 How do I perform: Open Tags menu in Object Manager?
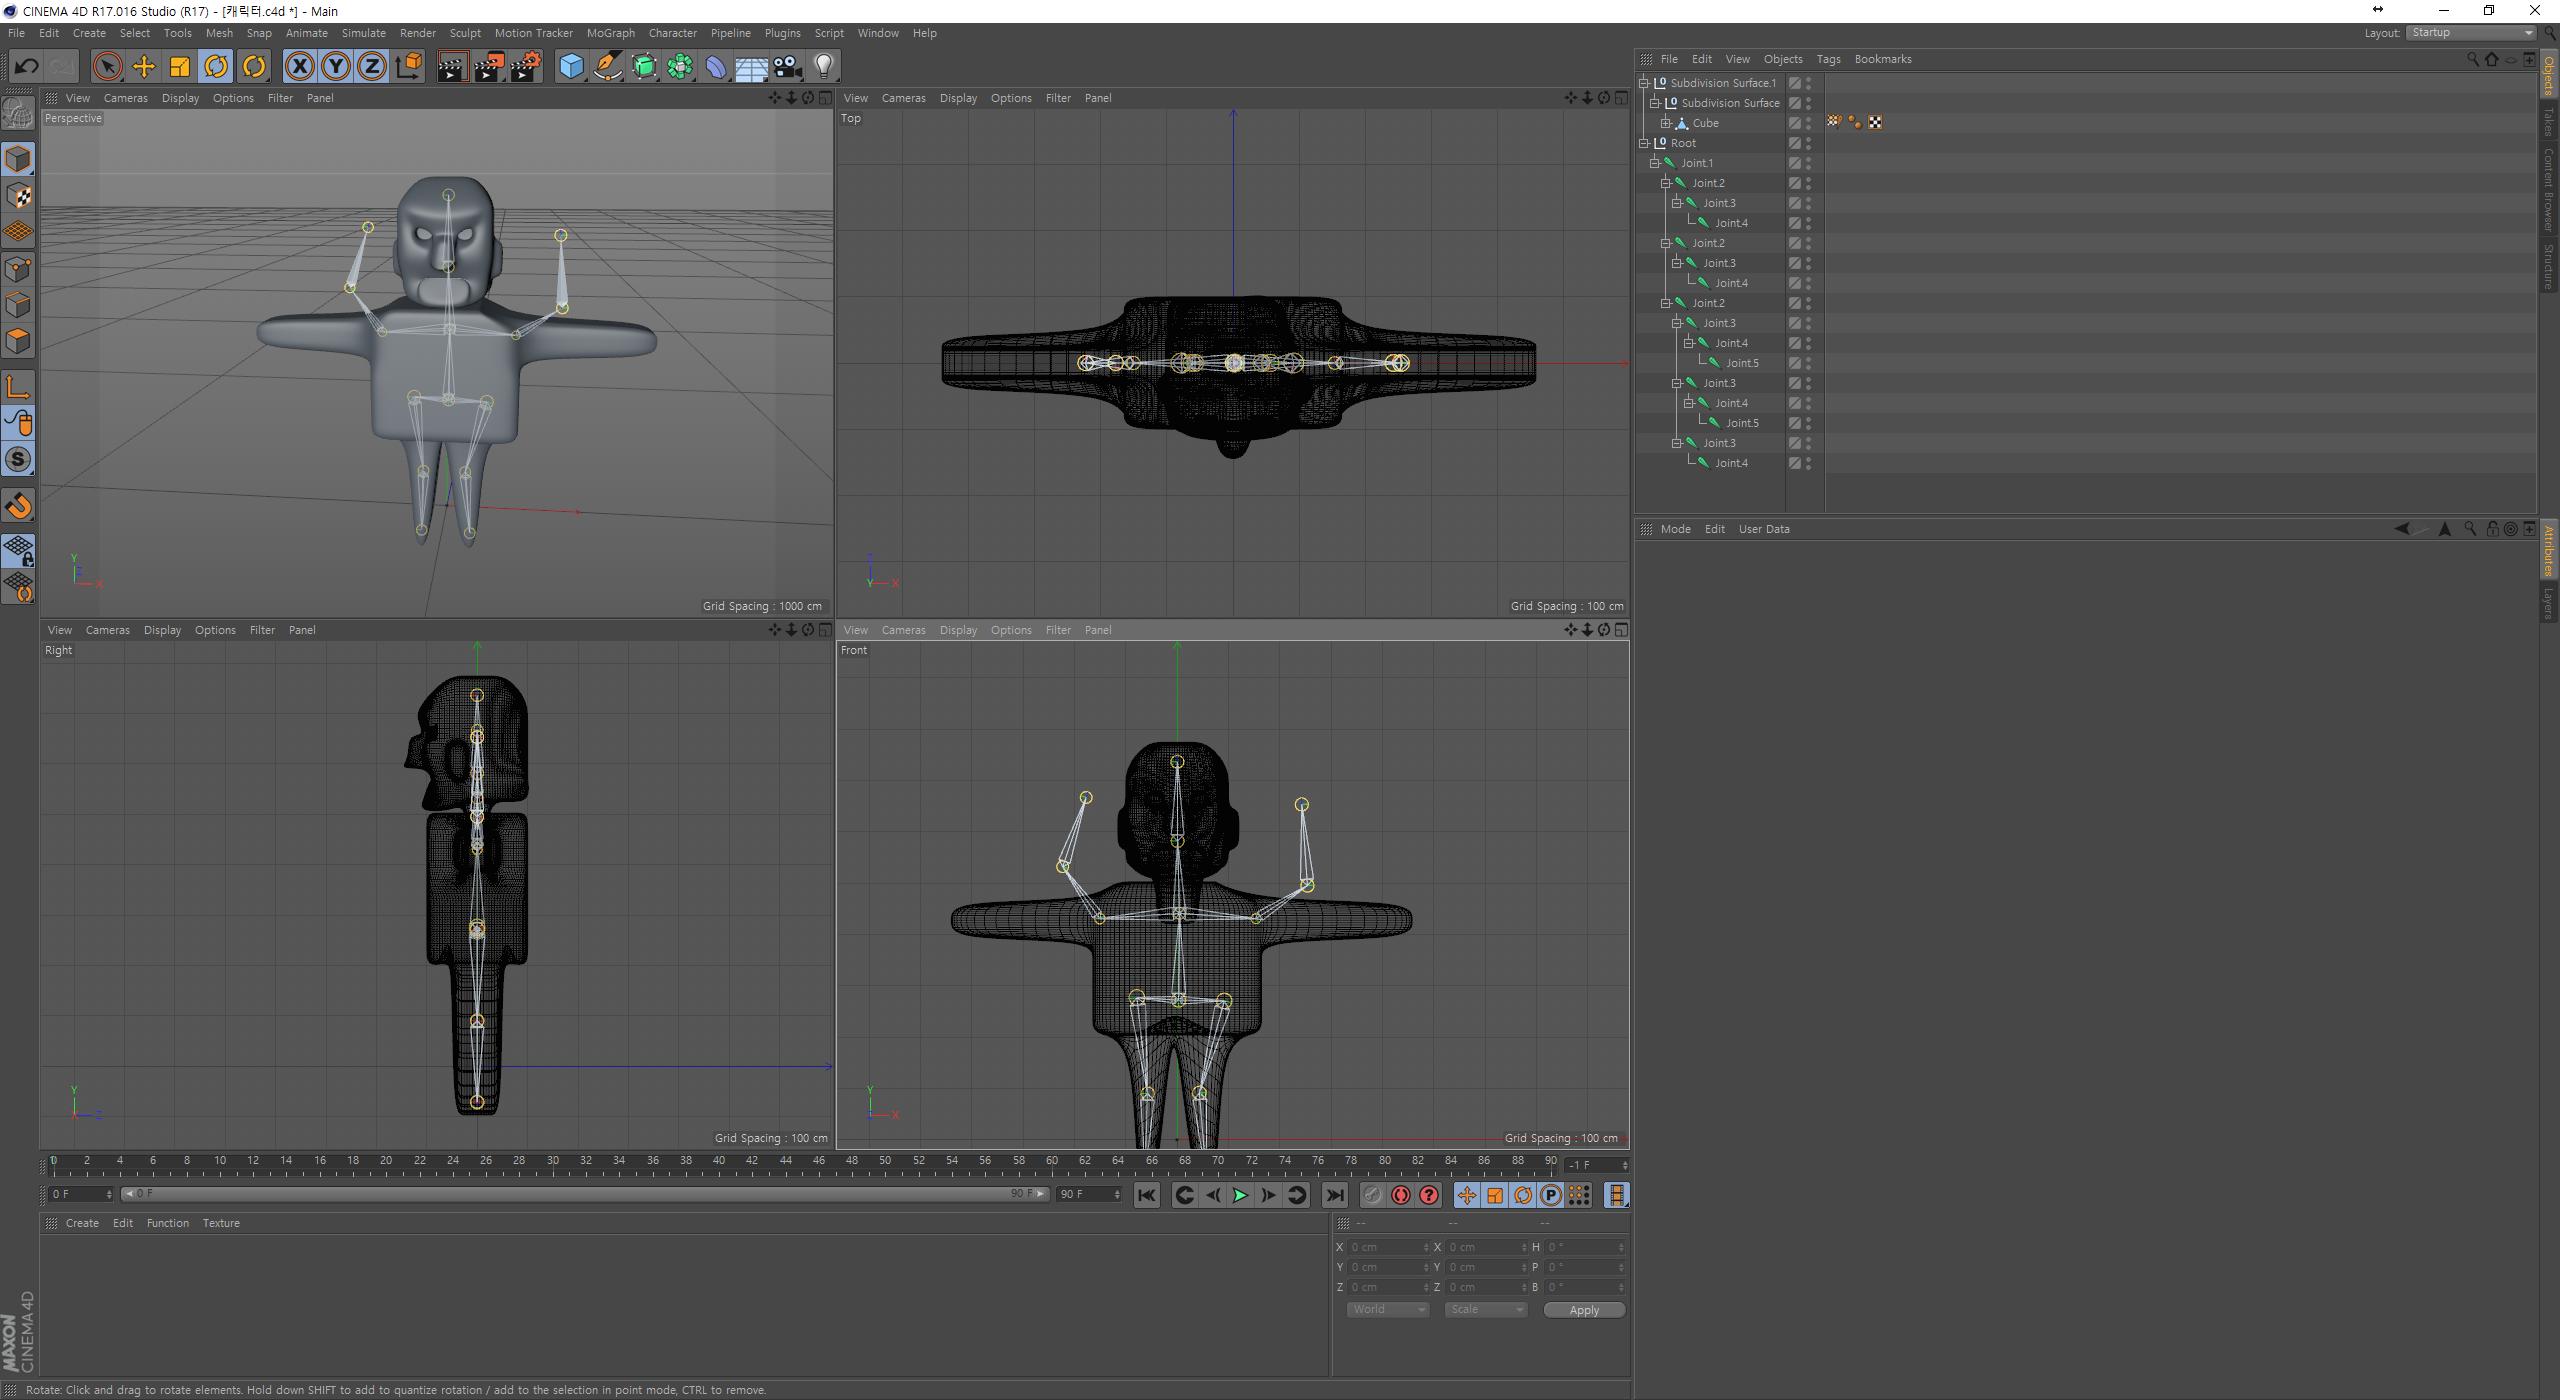click(x=1828, y=59)
